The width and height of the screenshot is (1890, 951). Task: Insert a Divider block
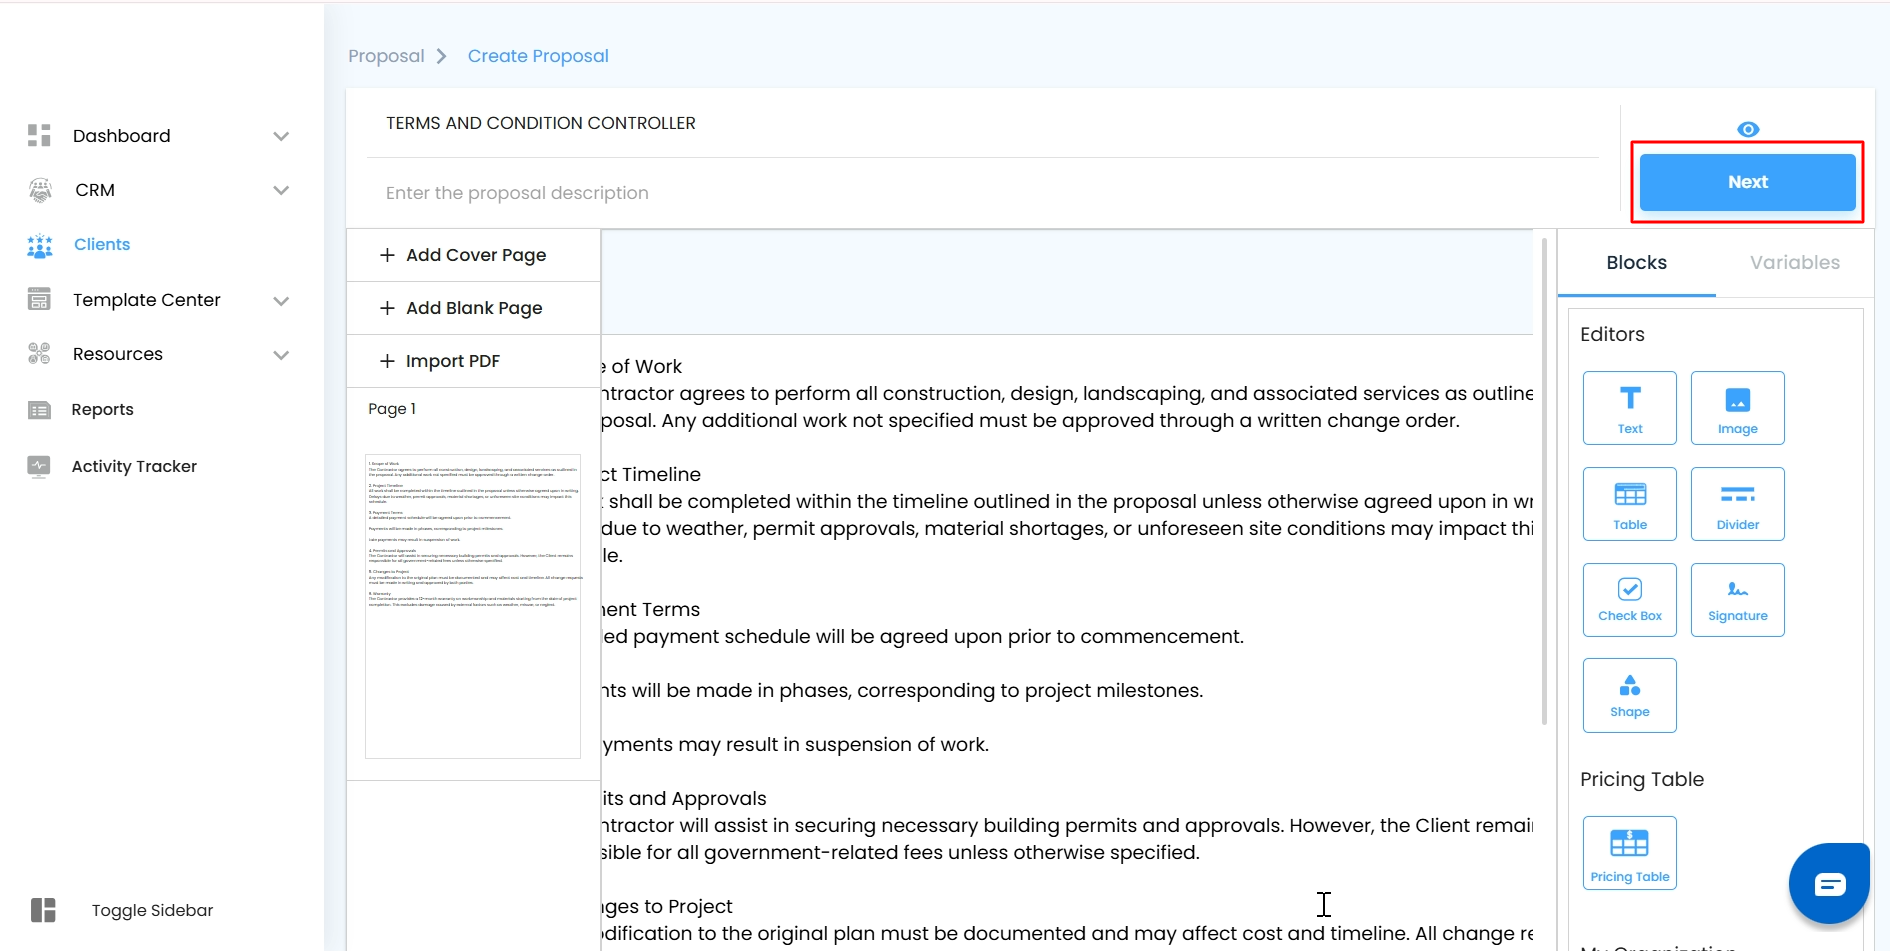(x=1737, y=504)
